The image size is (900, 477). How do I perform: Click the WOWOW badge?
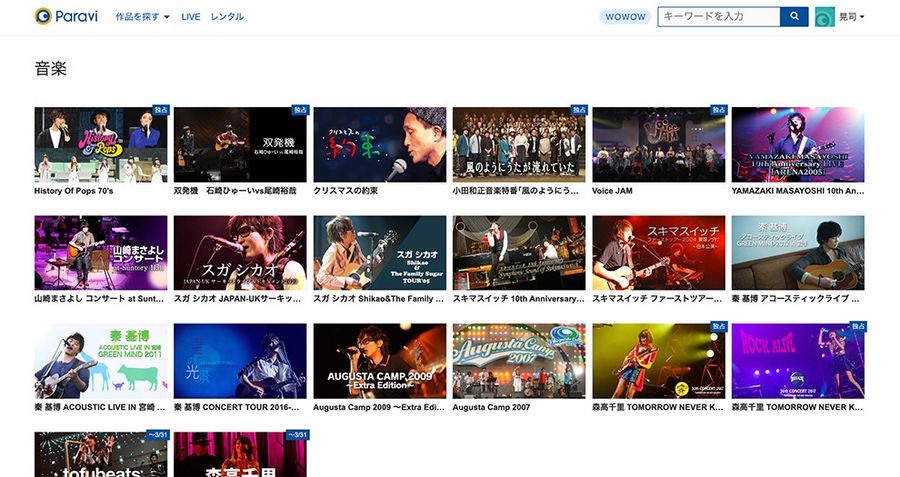[625, 17]
